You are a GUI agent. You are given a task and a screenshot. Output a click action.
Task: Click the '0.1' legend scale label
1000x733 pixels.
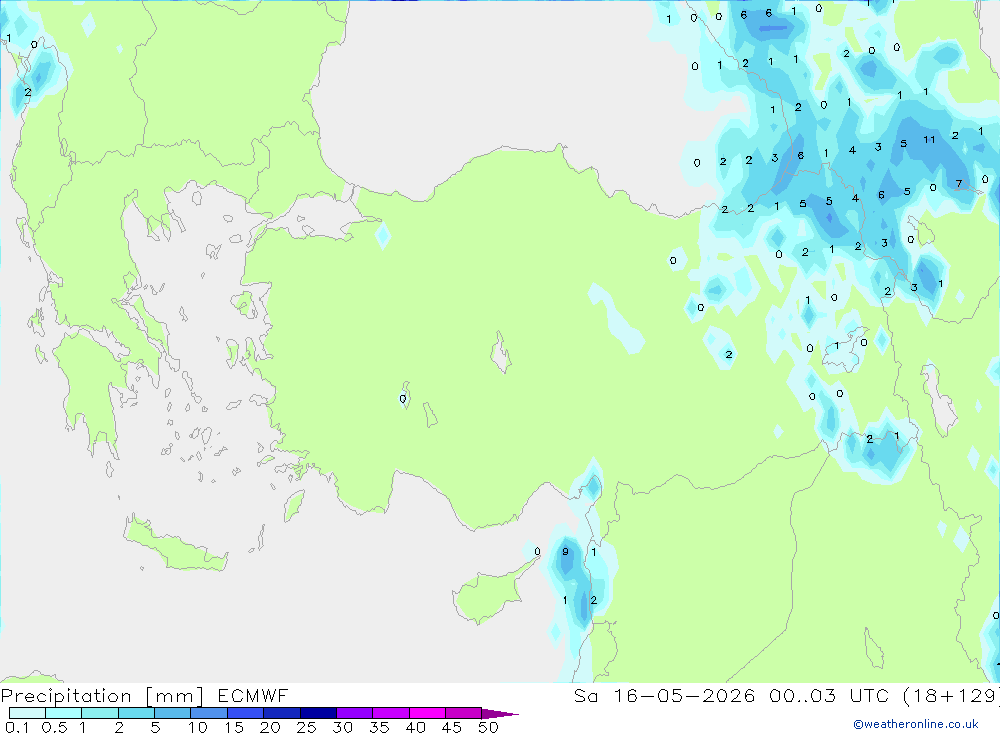click(17, 727)
